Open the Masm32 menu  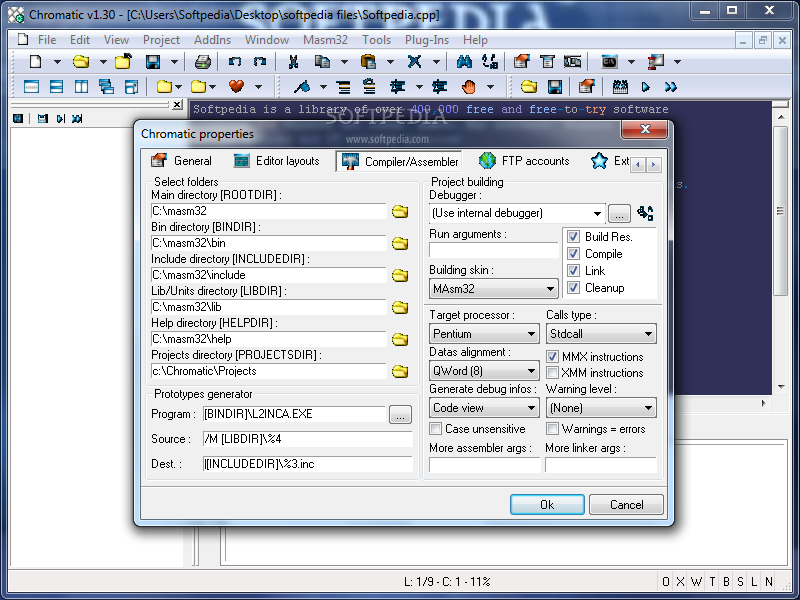pyautogui.click(x=325, y=40)
